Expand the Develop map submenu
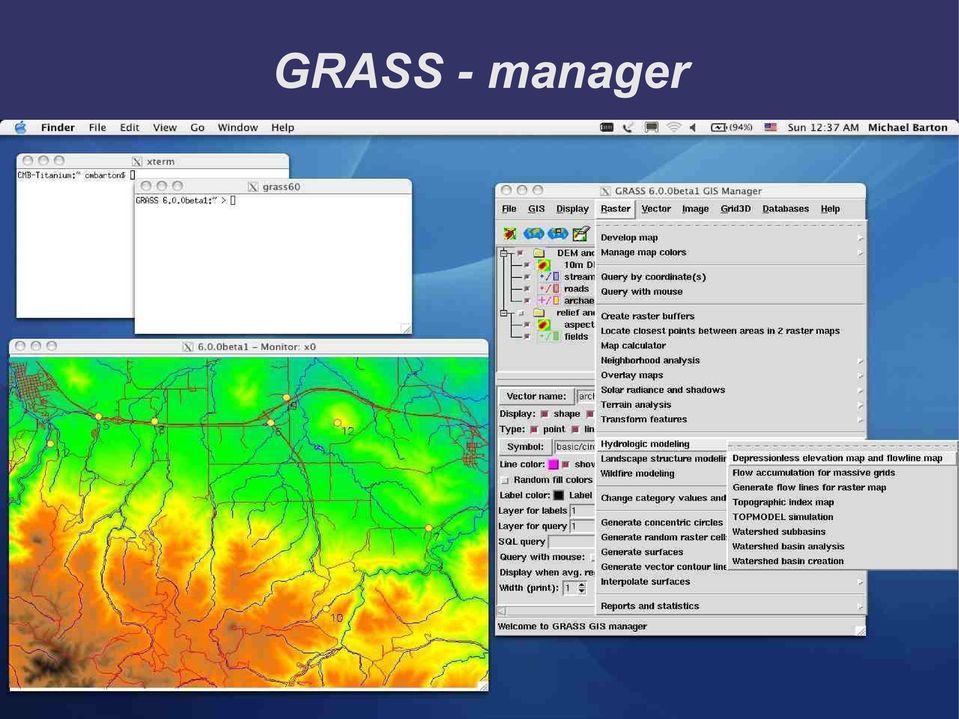959x719 pixels. point(730,237)
